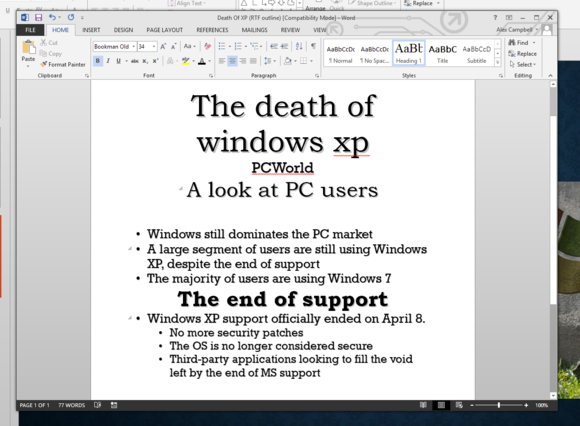Click the 77 WORDS count in status bar
Viewport: 580px width, 426px height.
pyautogui.click(x=71, y=405)
